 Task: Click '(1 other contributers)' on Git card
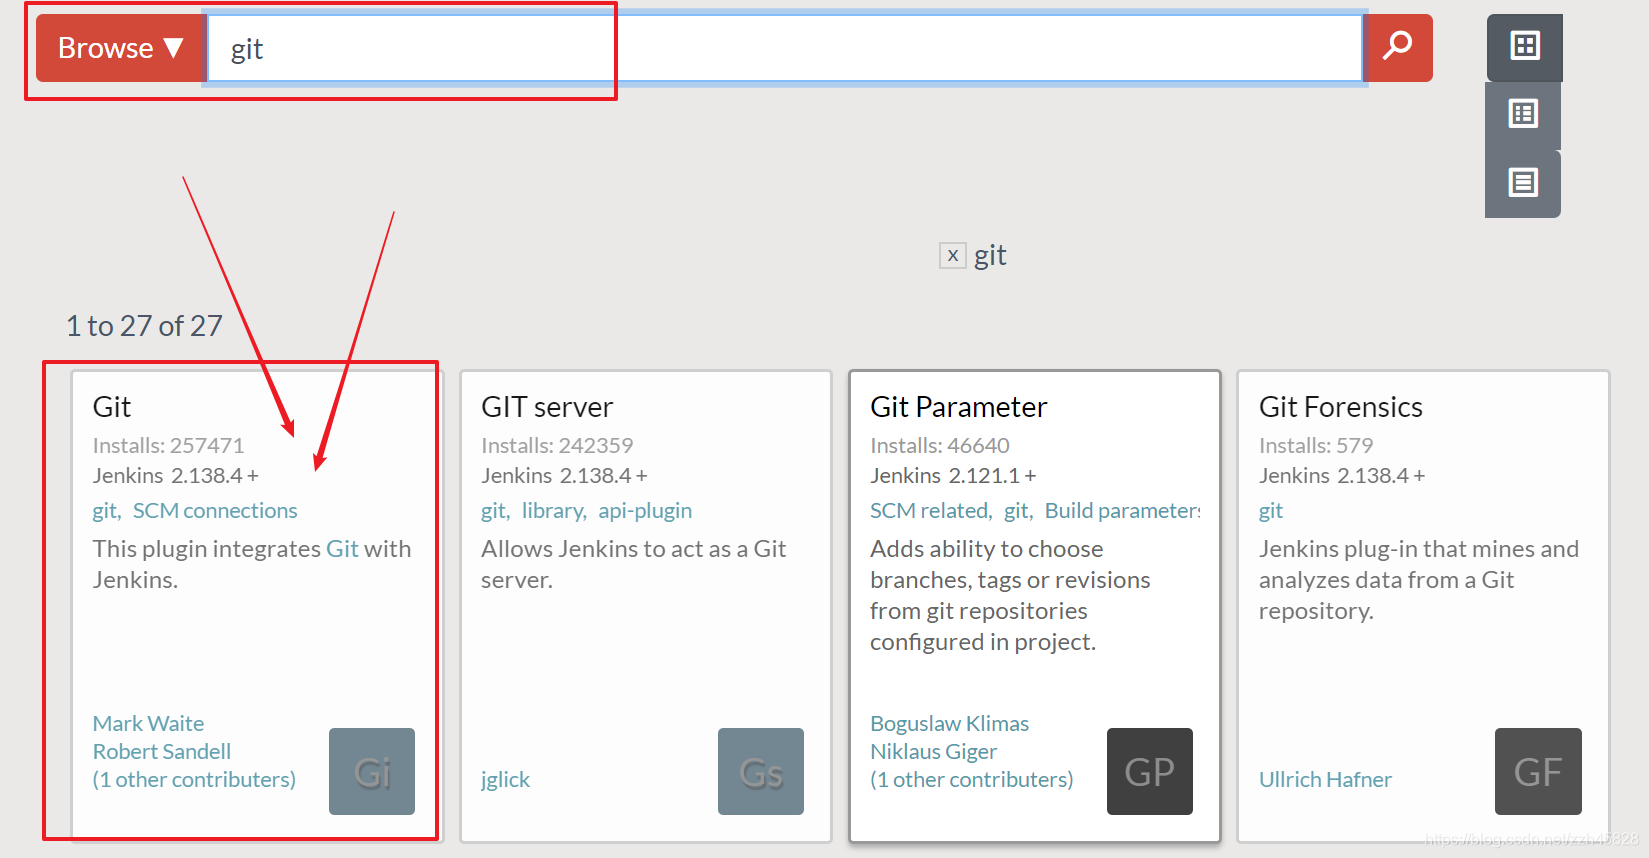point(194,779)
